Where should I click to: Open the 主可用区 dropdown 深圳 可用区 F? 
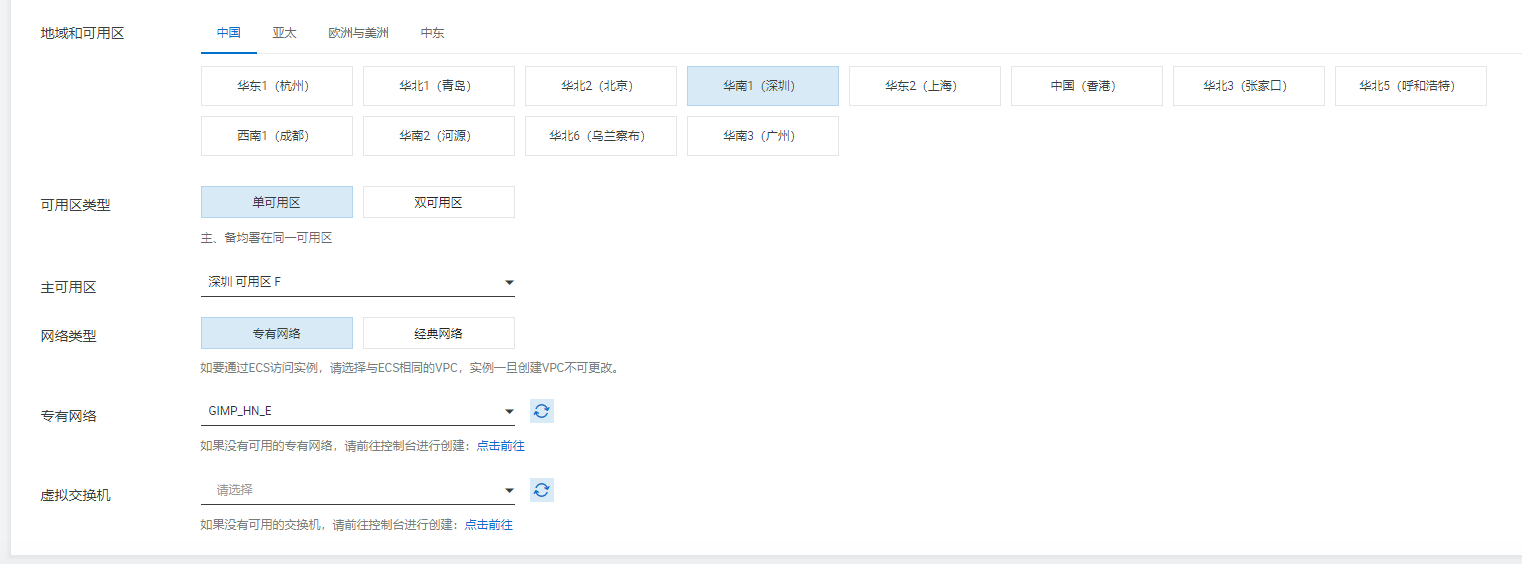[x=358, y=283]
